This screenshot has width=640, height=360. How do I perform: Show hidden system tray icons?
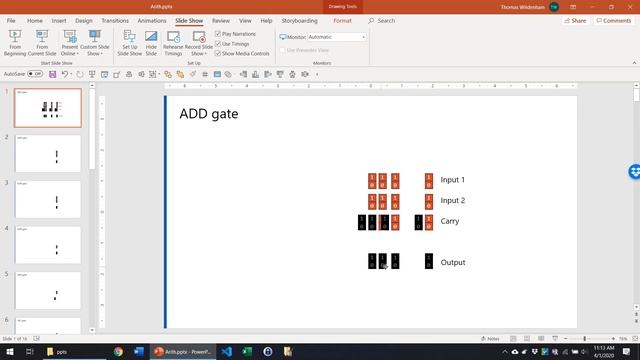tap(504, 351)
